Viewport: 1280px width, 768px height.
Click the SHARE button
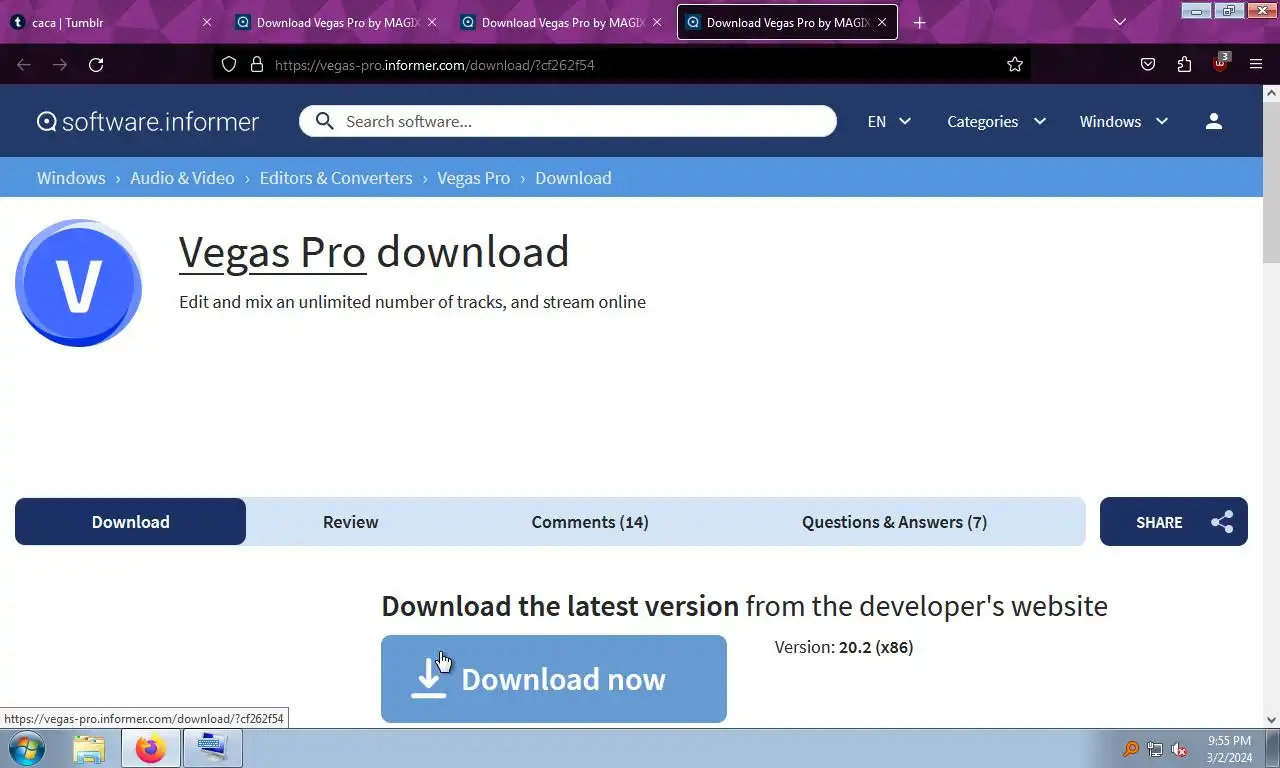click(1173, 522)
